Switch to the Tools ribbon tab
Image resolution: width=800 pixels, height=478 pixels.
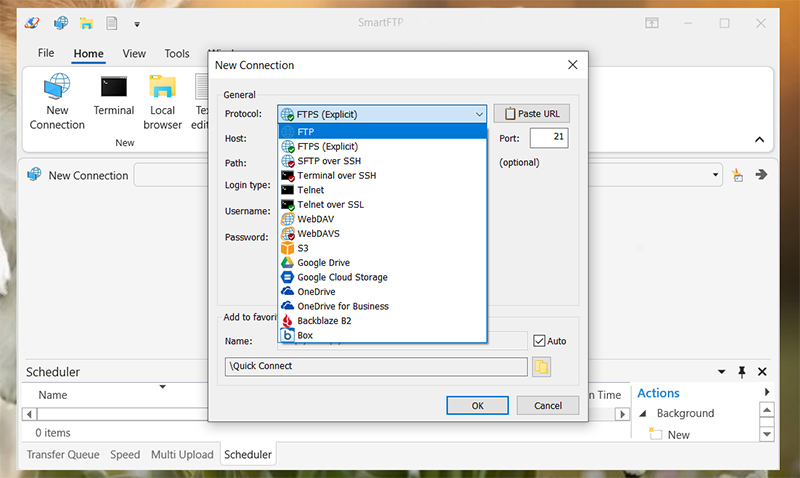177,54
